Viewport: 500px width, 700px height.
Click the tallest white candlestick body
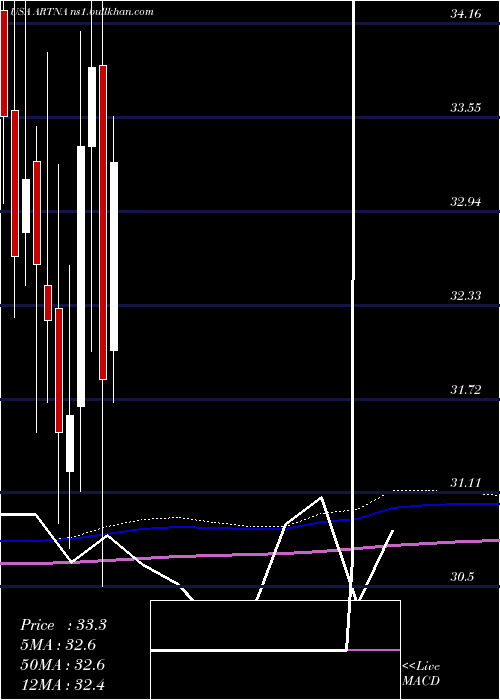tap(81, 276)
